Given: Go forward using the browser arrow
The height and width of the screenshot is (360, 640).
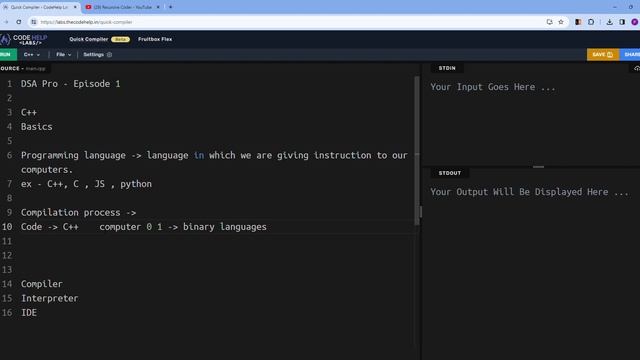Looking at the screenshot, I should tap(6, 22).
